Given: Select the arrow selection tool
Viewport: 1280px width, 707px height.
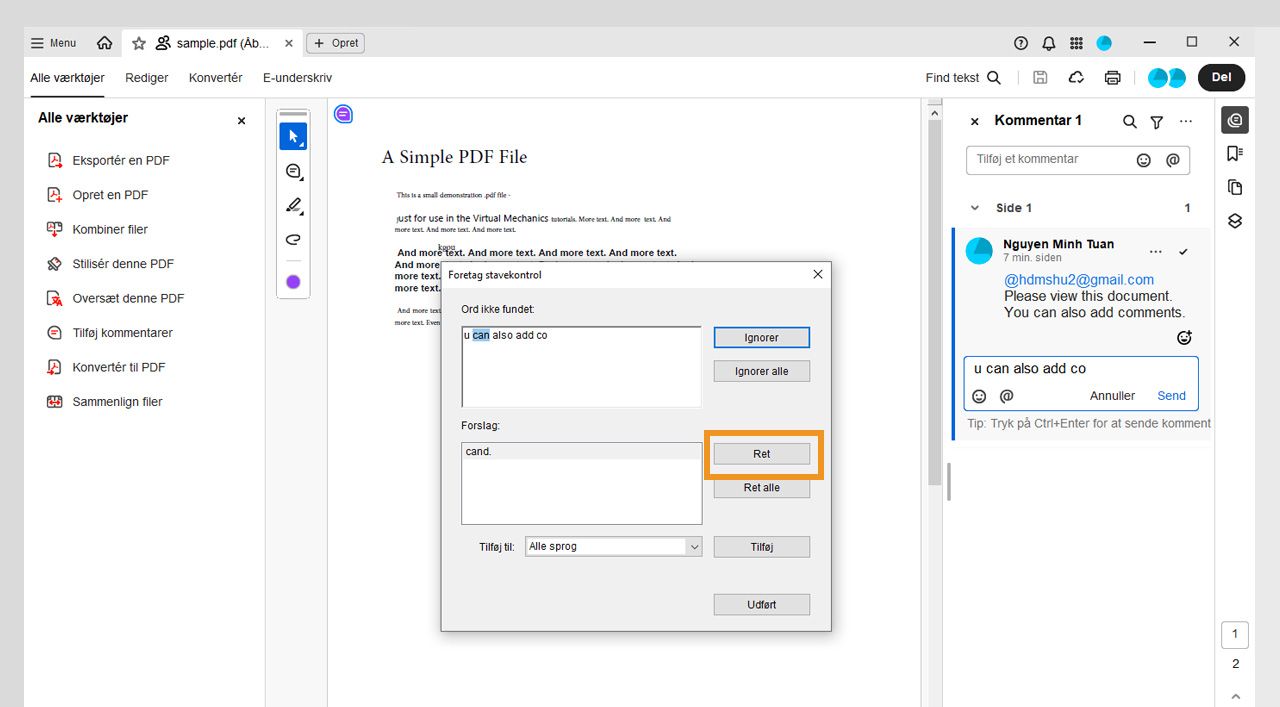Looking at the screenshot, I should (x=293, y=136).
